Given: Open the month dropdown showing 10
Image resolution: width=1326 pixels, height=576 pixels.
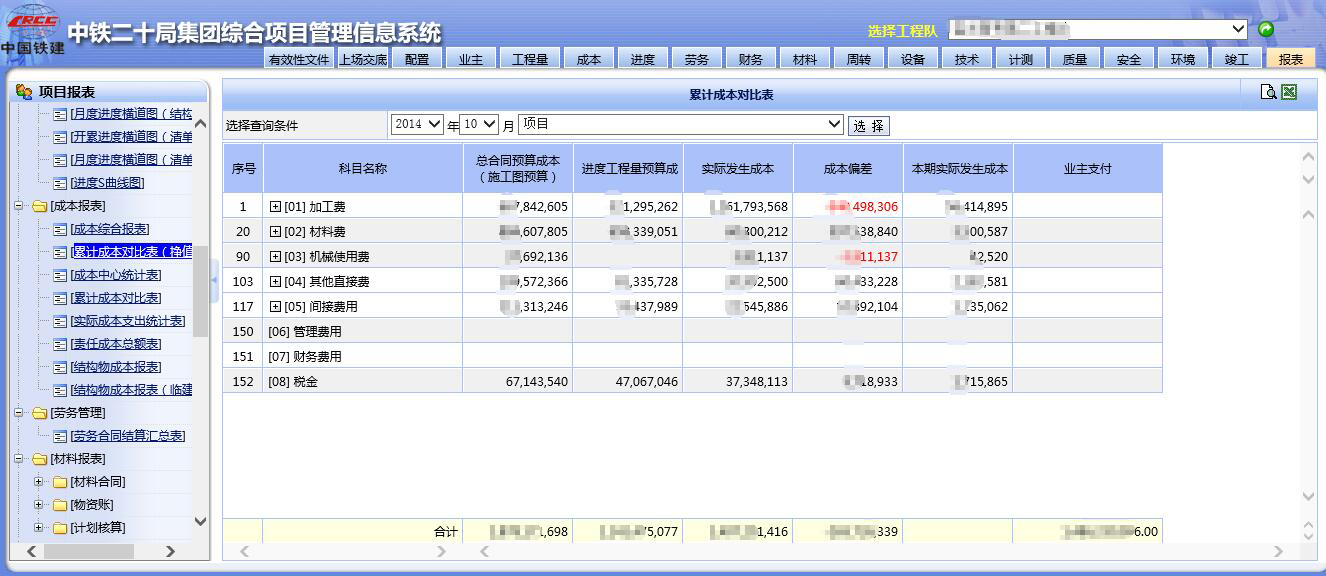Looking at the screenshot, I should point(477,125).
